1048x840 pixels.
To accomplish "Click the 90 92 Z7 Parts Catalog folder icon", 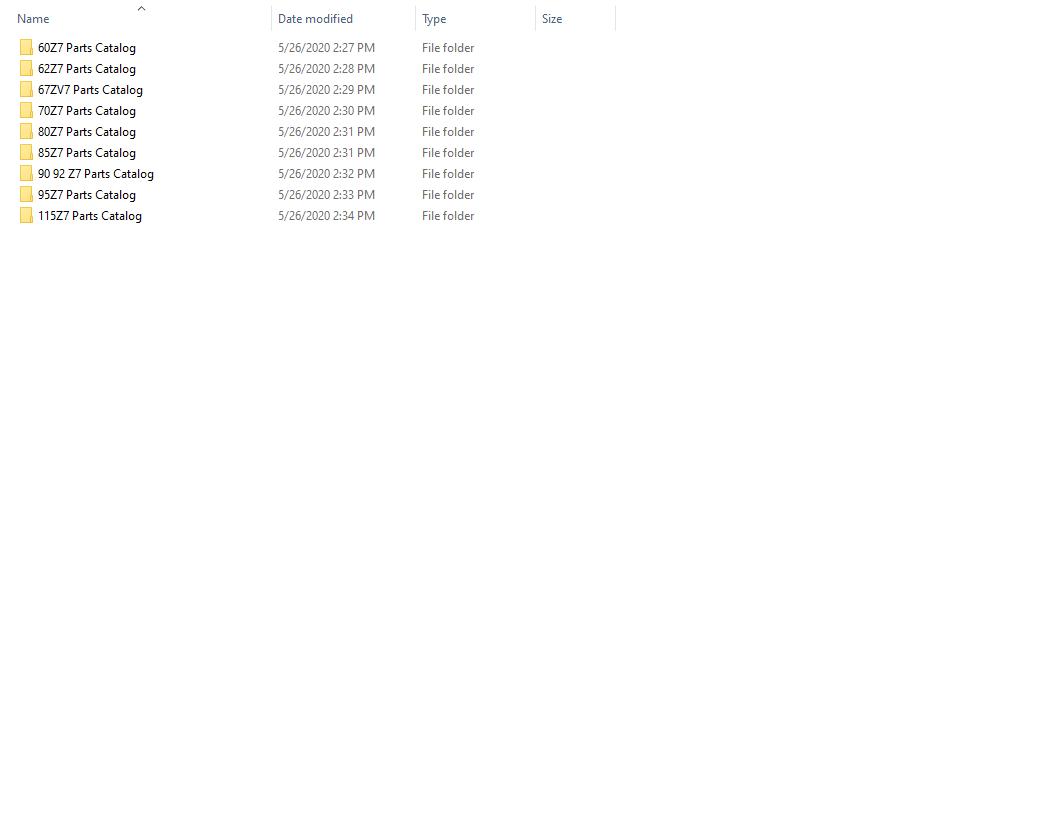I will click(x=26, y=174).
